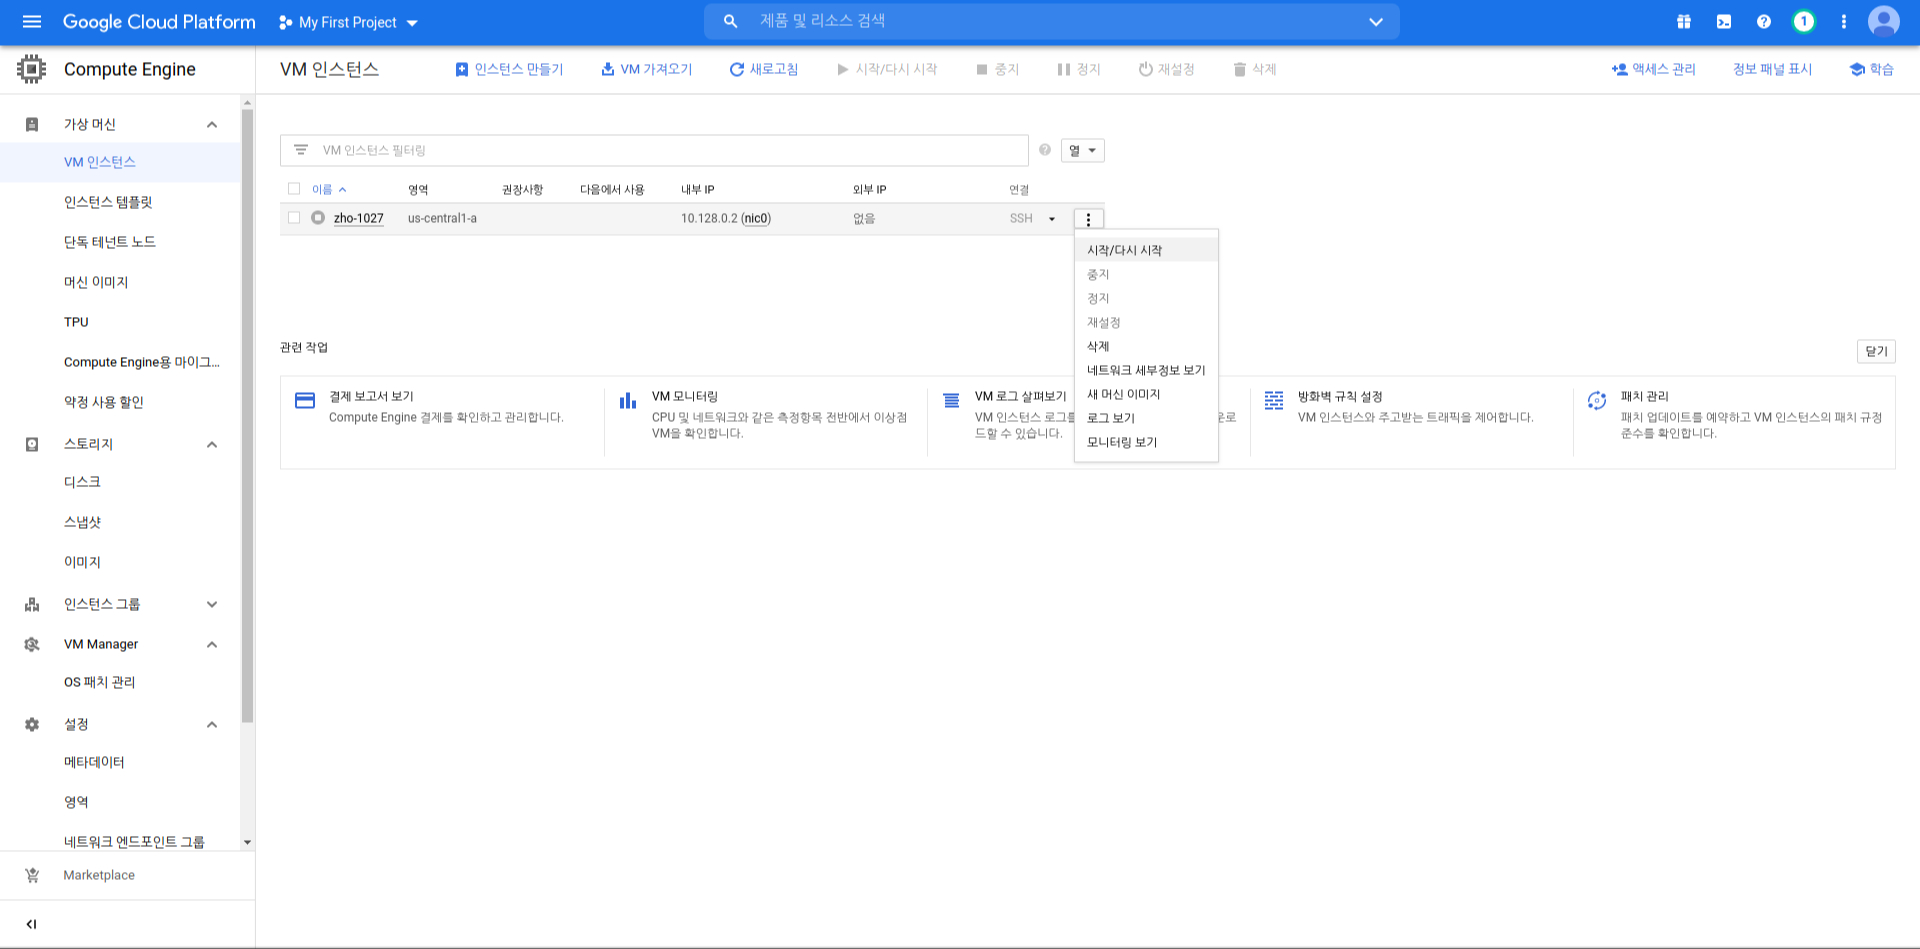Focus the VM 인스턴스 필터링 input field
The height and width of the screenshot is (949, 1920).
(654, 150)
